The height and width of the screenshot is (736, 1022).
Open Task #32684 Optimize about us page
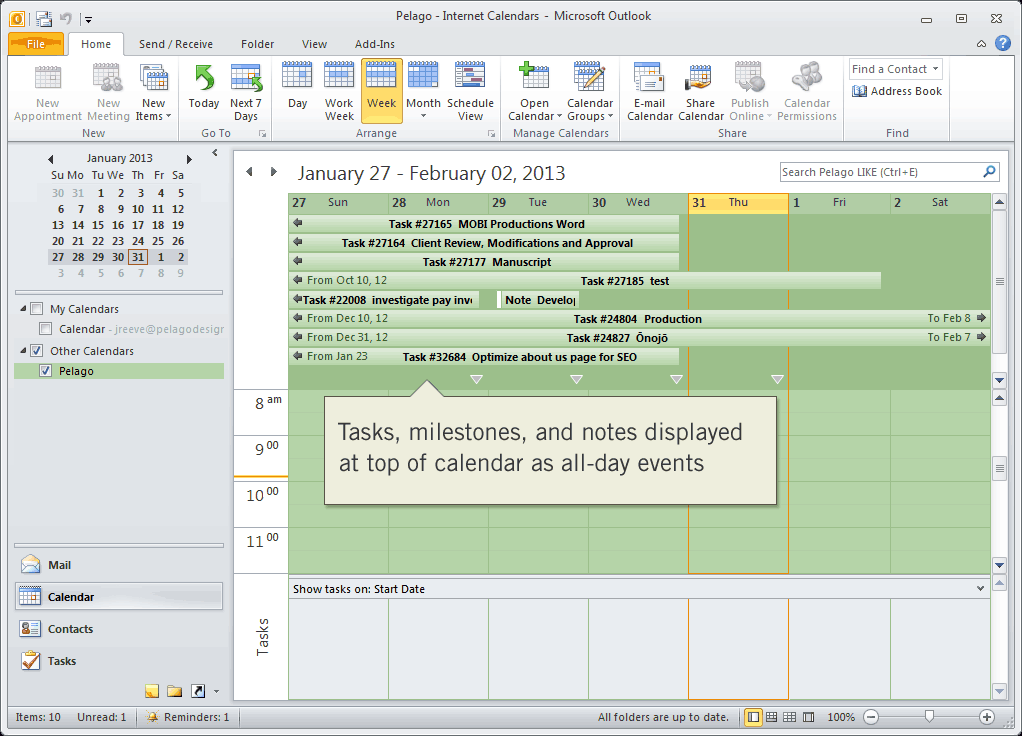484,356
